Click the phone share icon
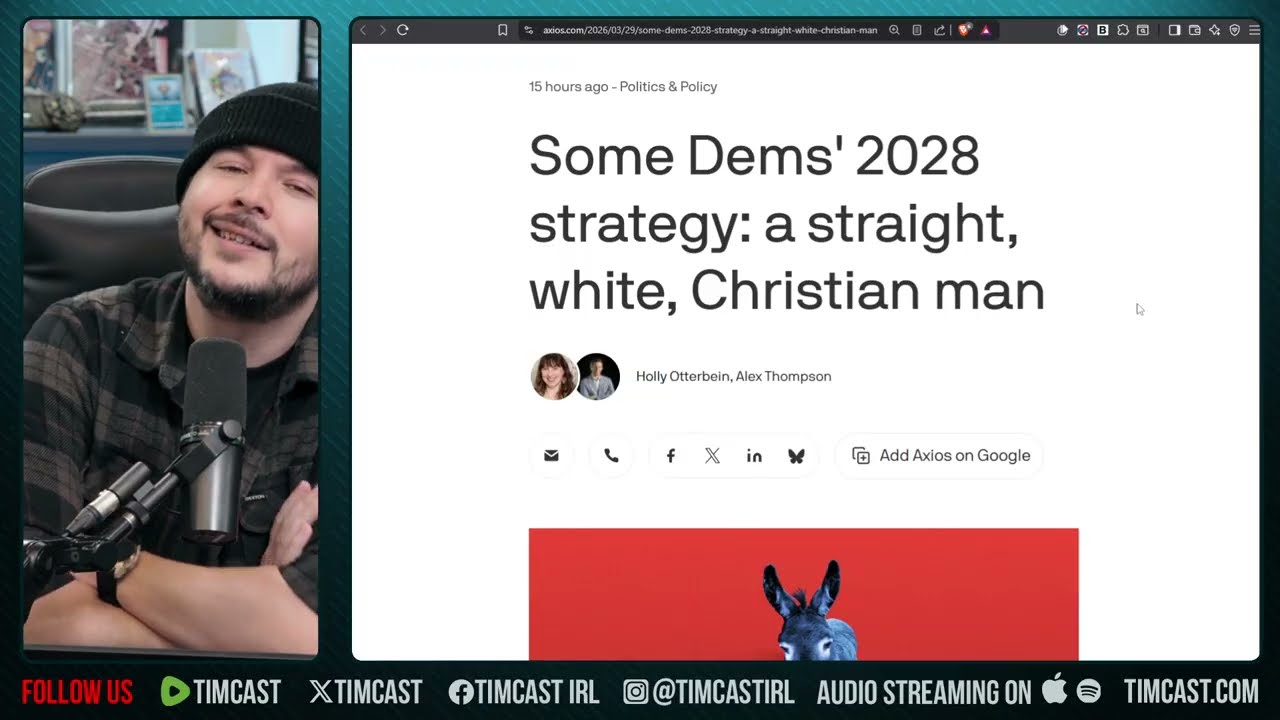Image resolution: width=1280 pixels, height=720 pixels. [x=611, y=456]
